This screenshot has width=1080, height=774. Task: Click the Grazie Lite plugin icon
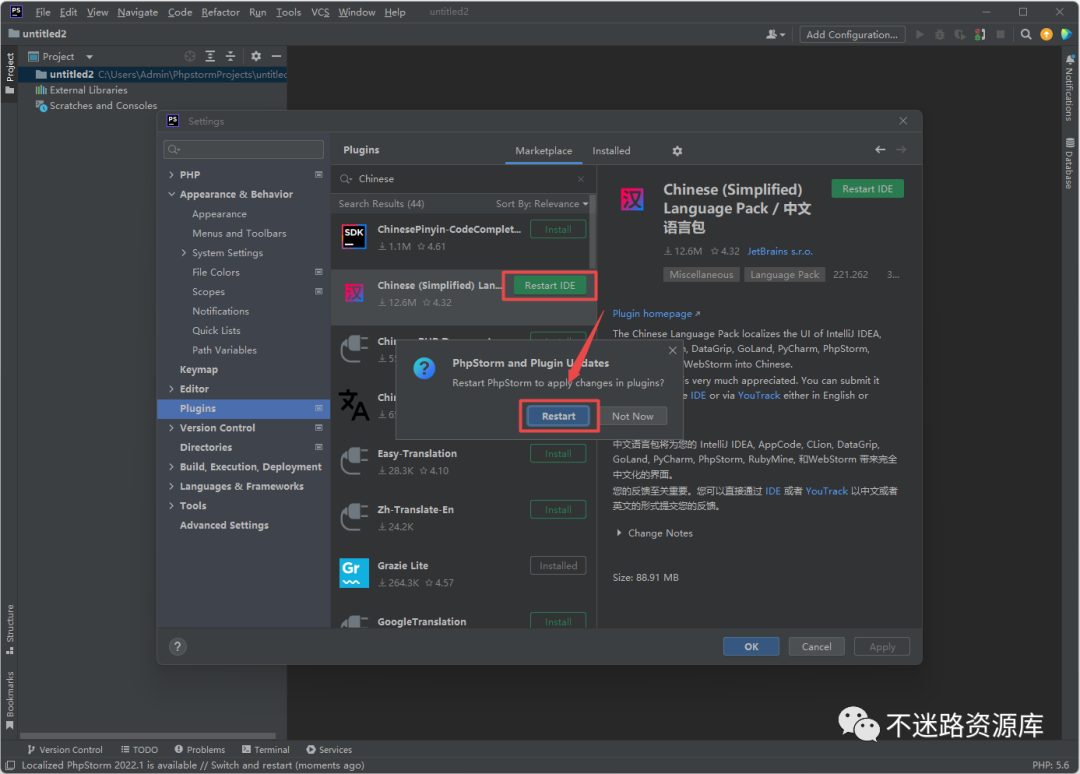(354, 573)
